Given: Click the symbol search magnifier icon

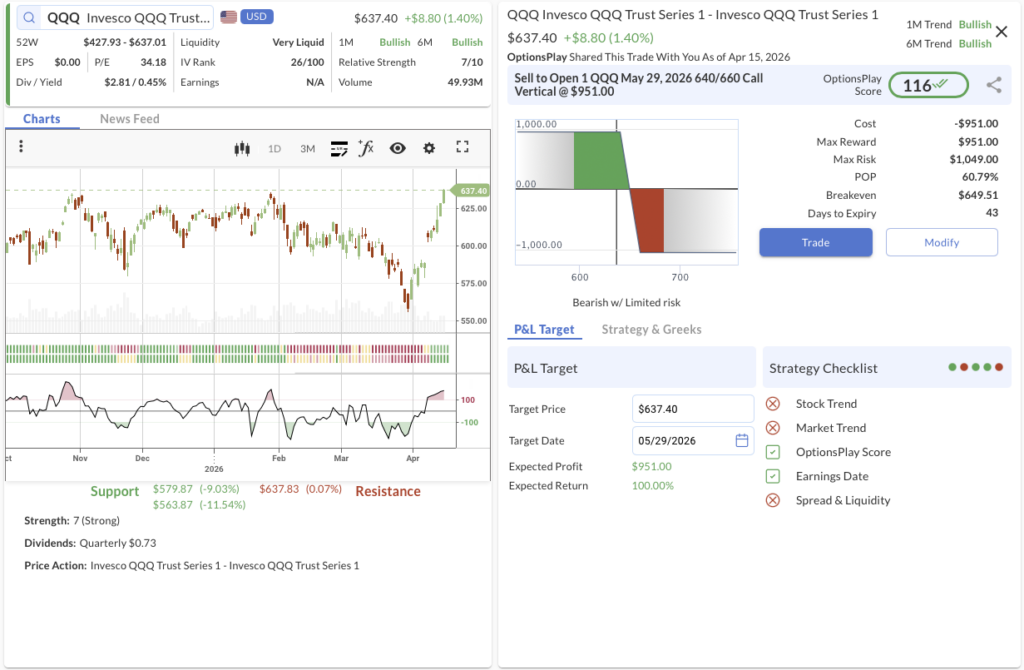Looking at the screenshot, I should click(x=29, y=18).
